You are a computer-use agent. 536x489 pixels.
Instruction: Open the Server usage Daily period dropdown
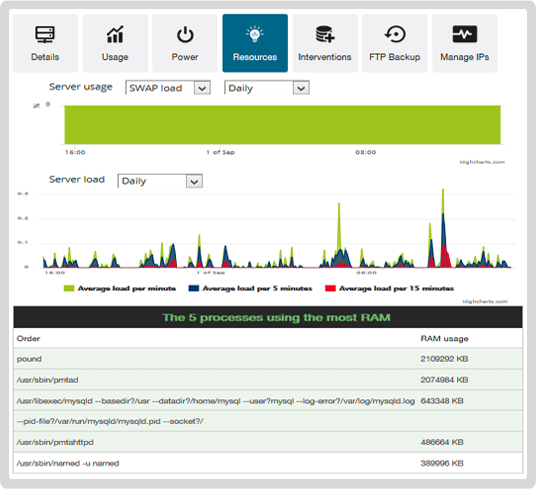(267, 88)
